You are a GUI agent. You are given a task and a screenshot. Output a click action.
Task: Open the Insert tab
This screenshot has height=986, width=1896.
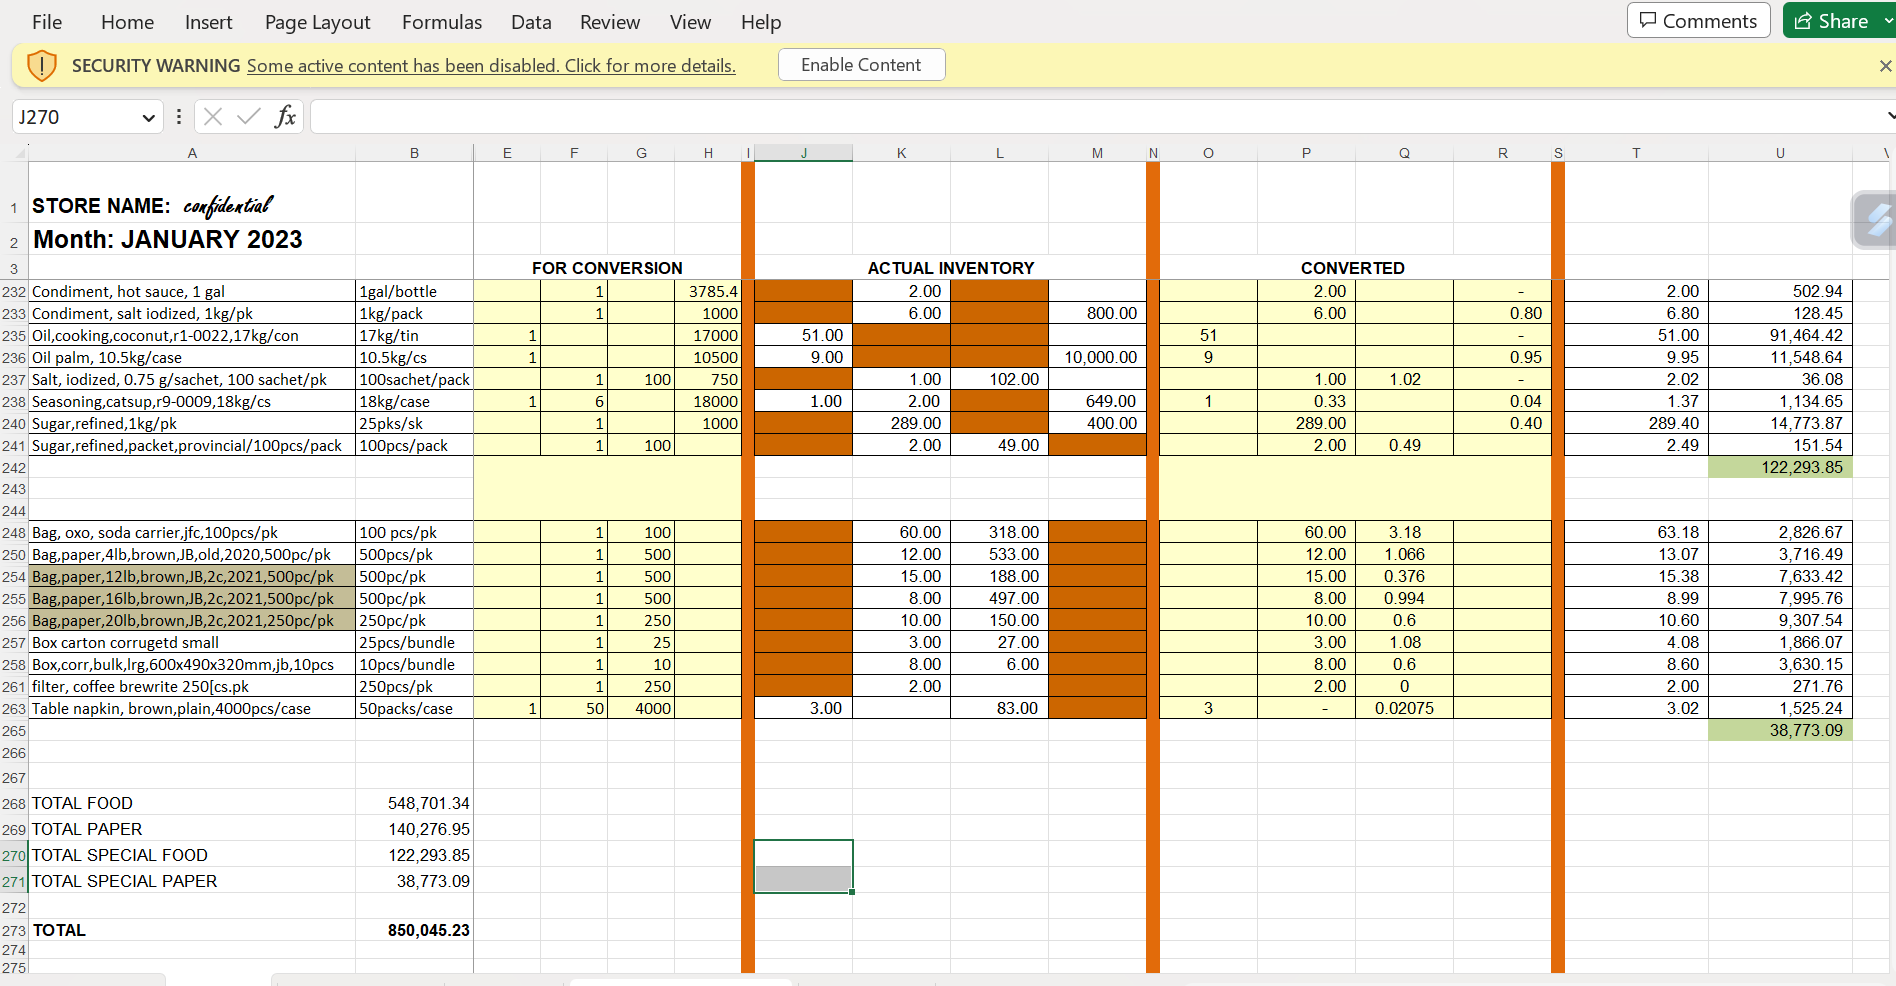(208, 22)
